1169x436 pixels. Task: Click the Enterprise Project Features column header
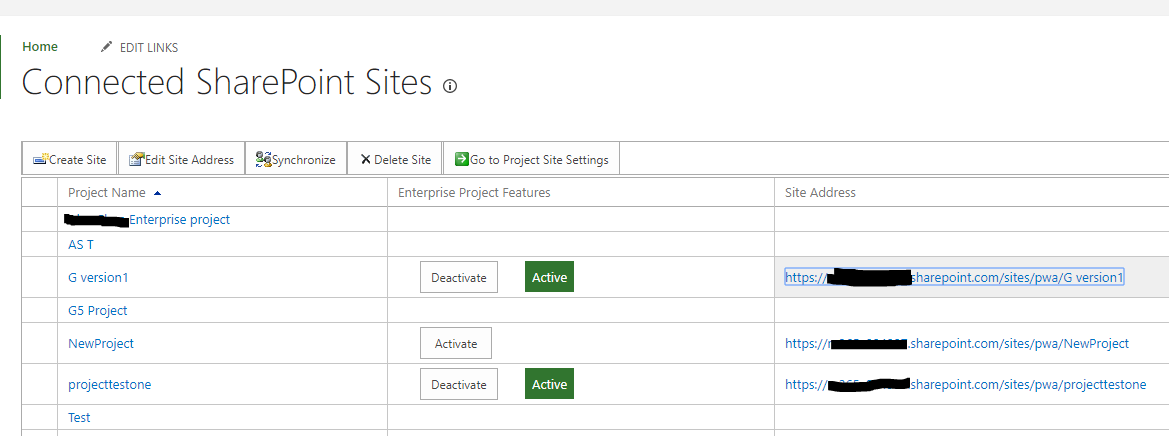[x=474, y=192]
